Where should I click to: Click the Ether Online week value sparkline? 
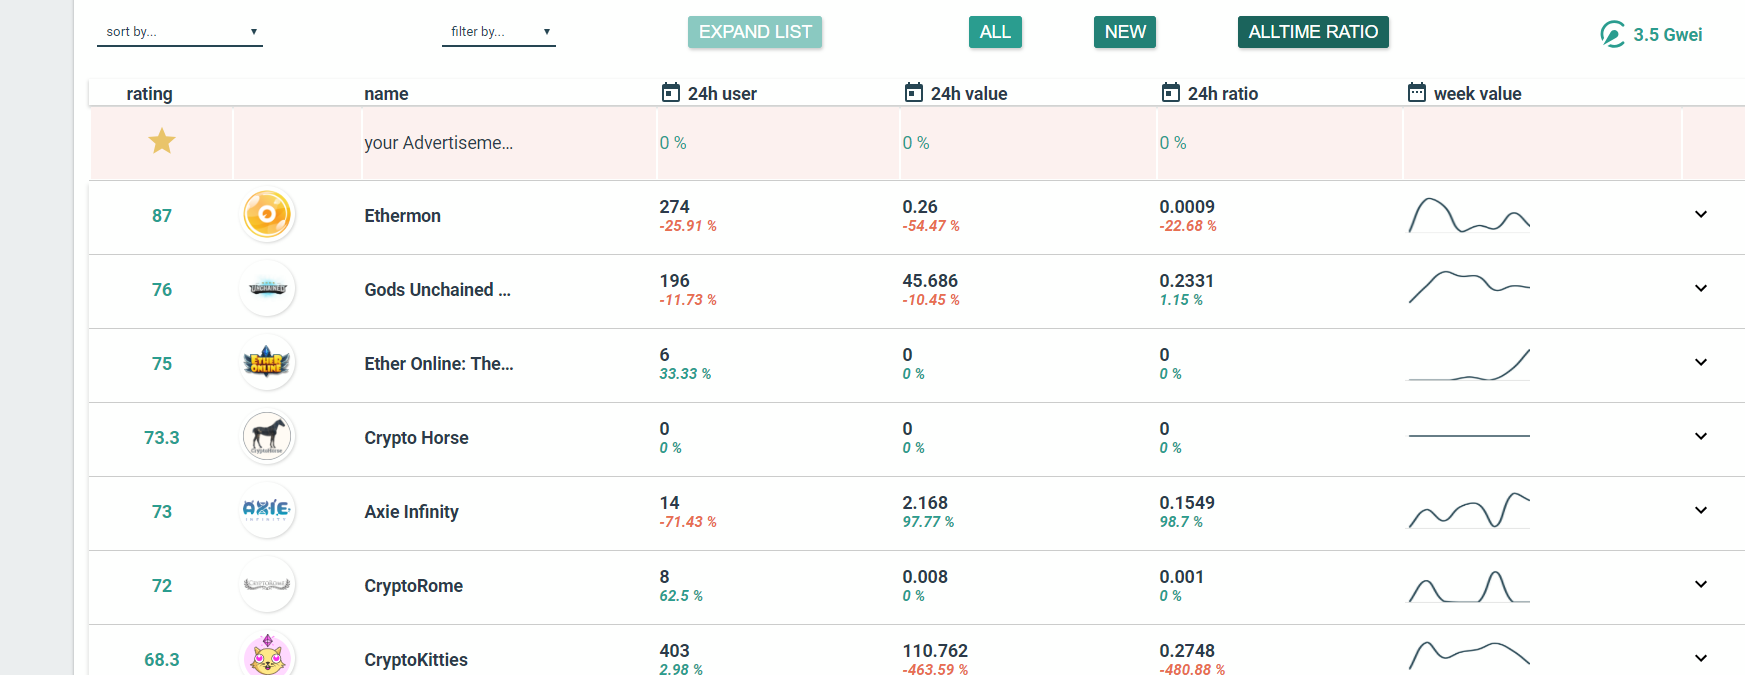1469,364
